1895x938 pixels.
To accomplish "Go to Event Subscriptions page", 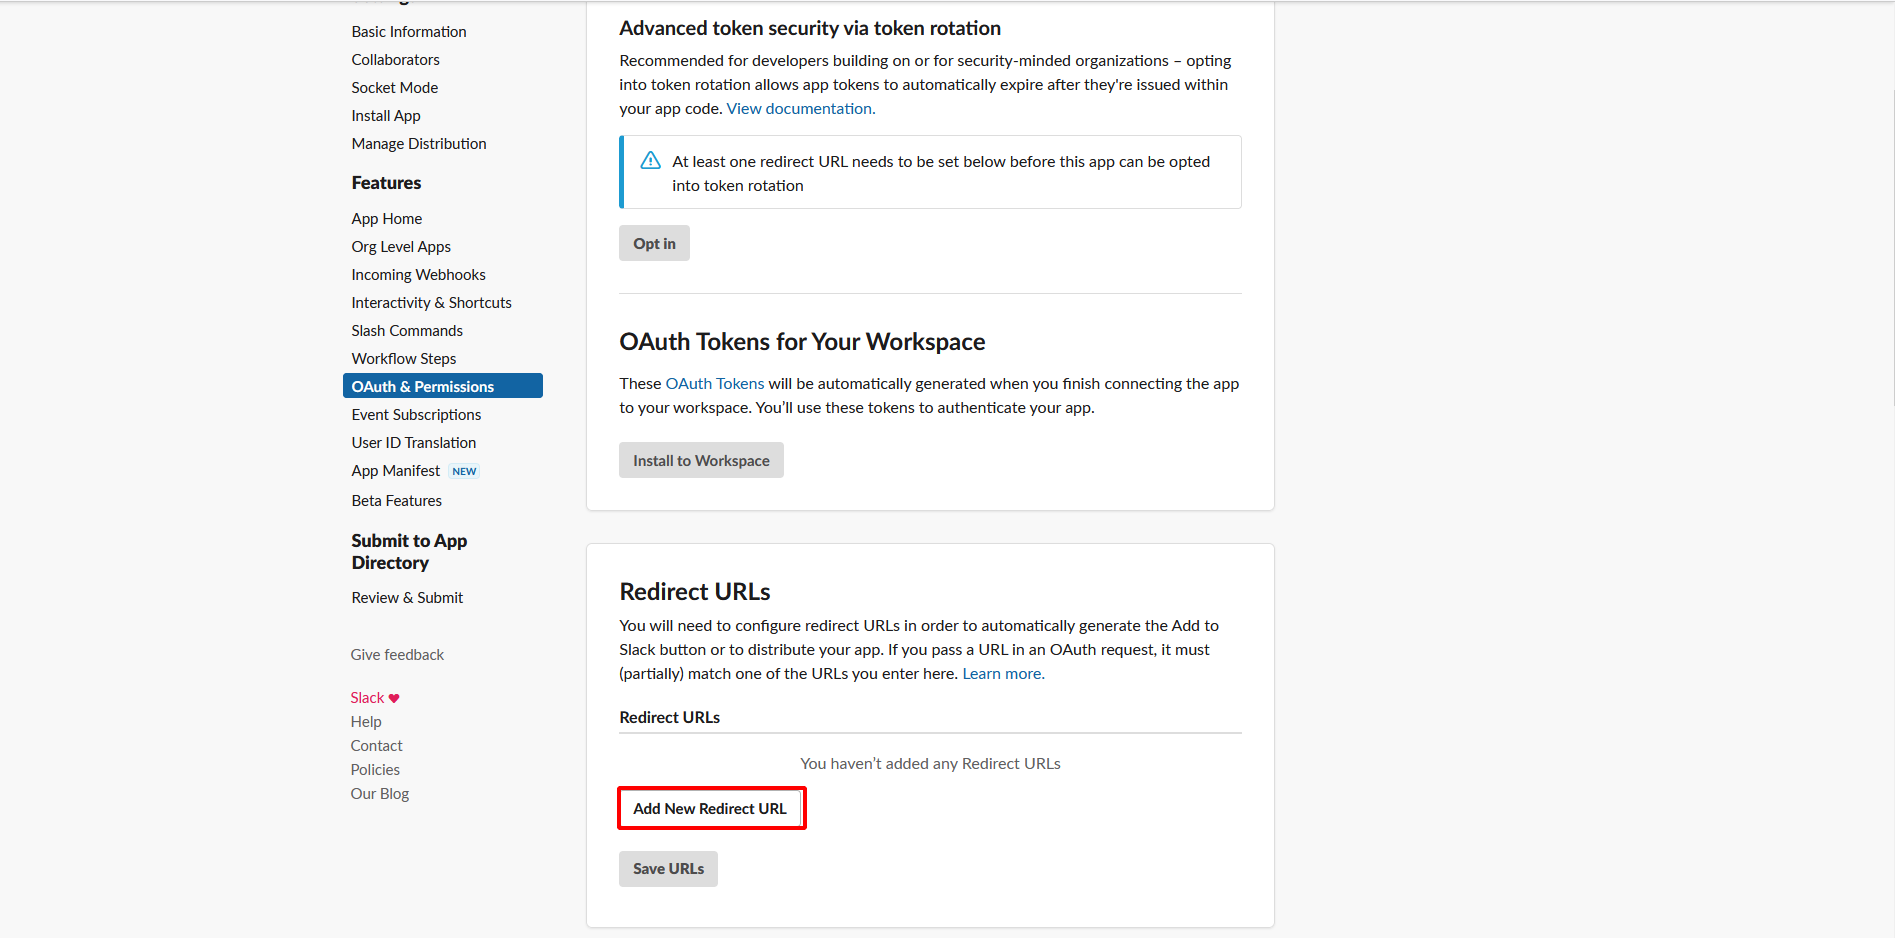I will (x=416, y=414).
